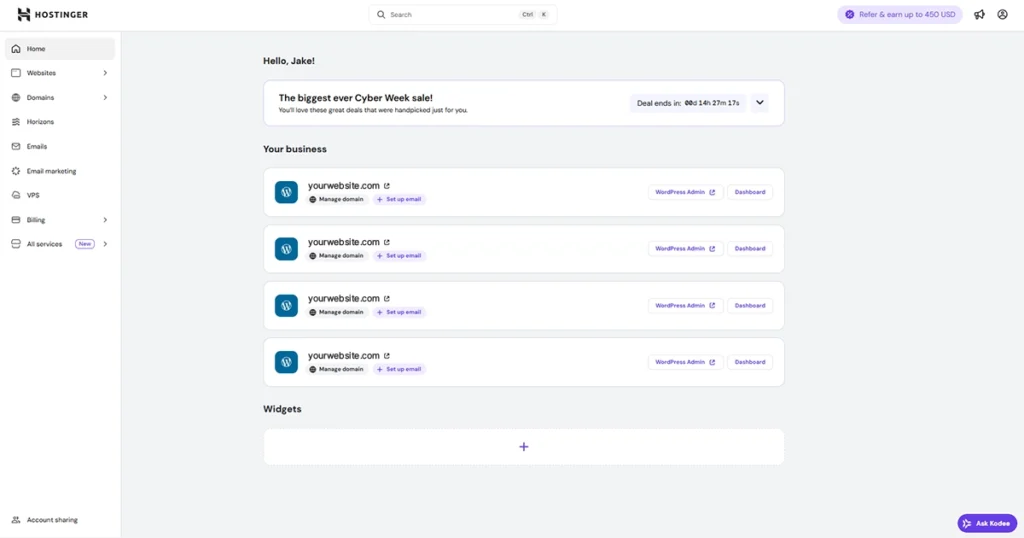1024x538 pixels.
Task: Open Ask Kodee chat button
Action: 987,523
